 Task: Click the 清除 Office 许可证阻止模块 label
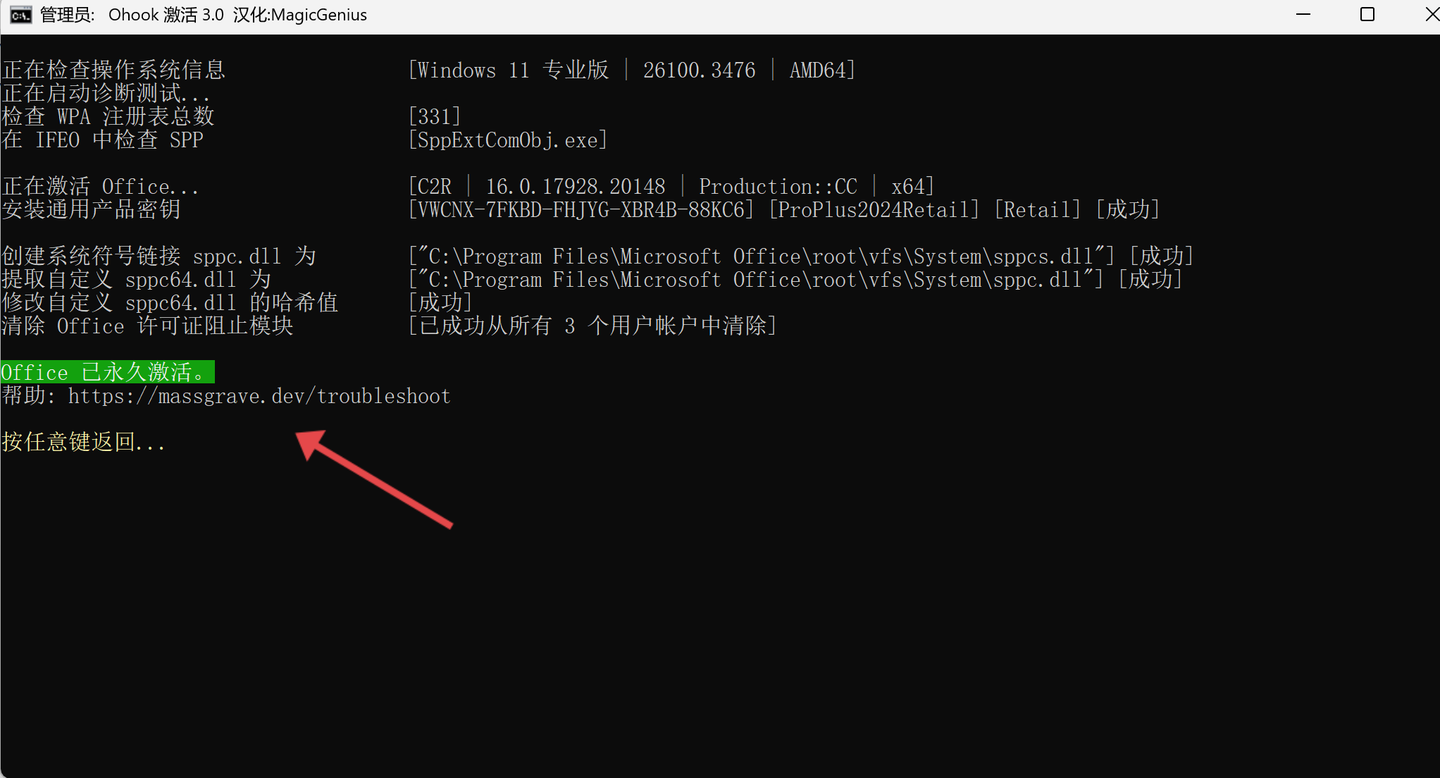click(147, 326)
